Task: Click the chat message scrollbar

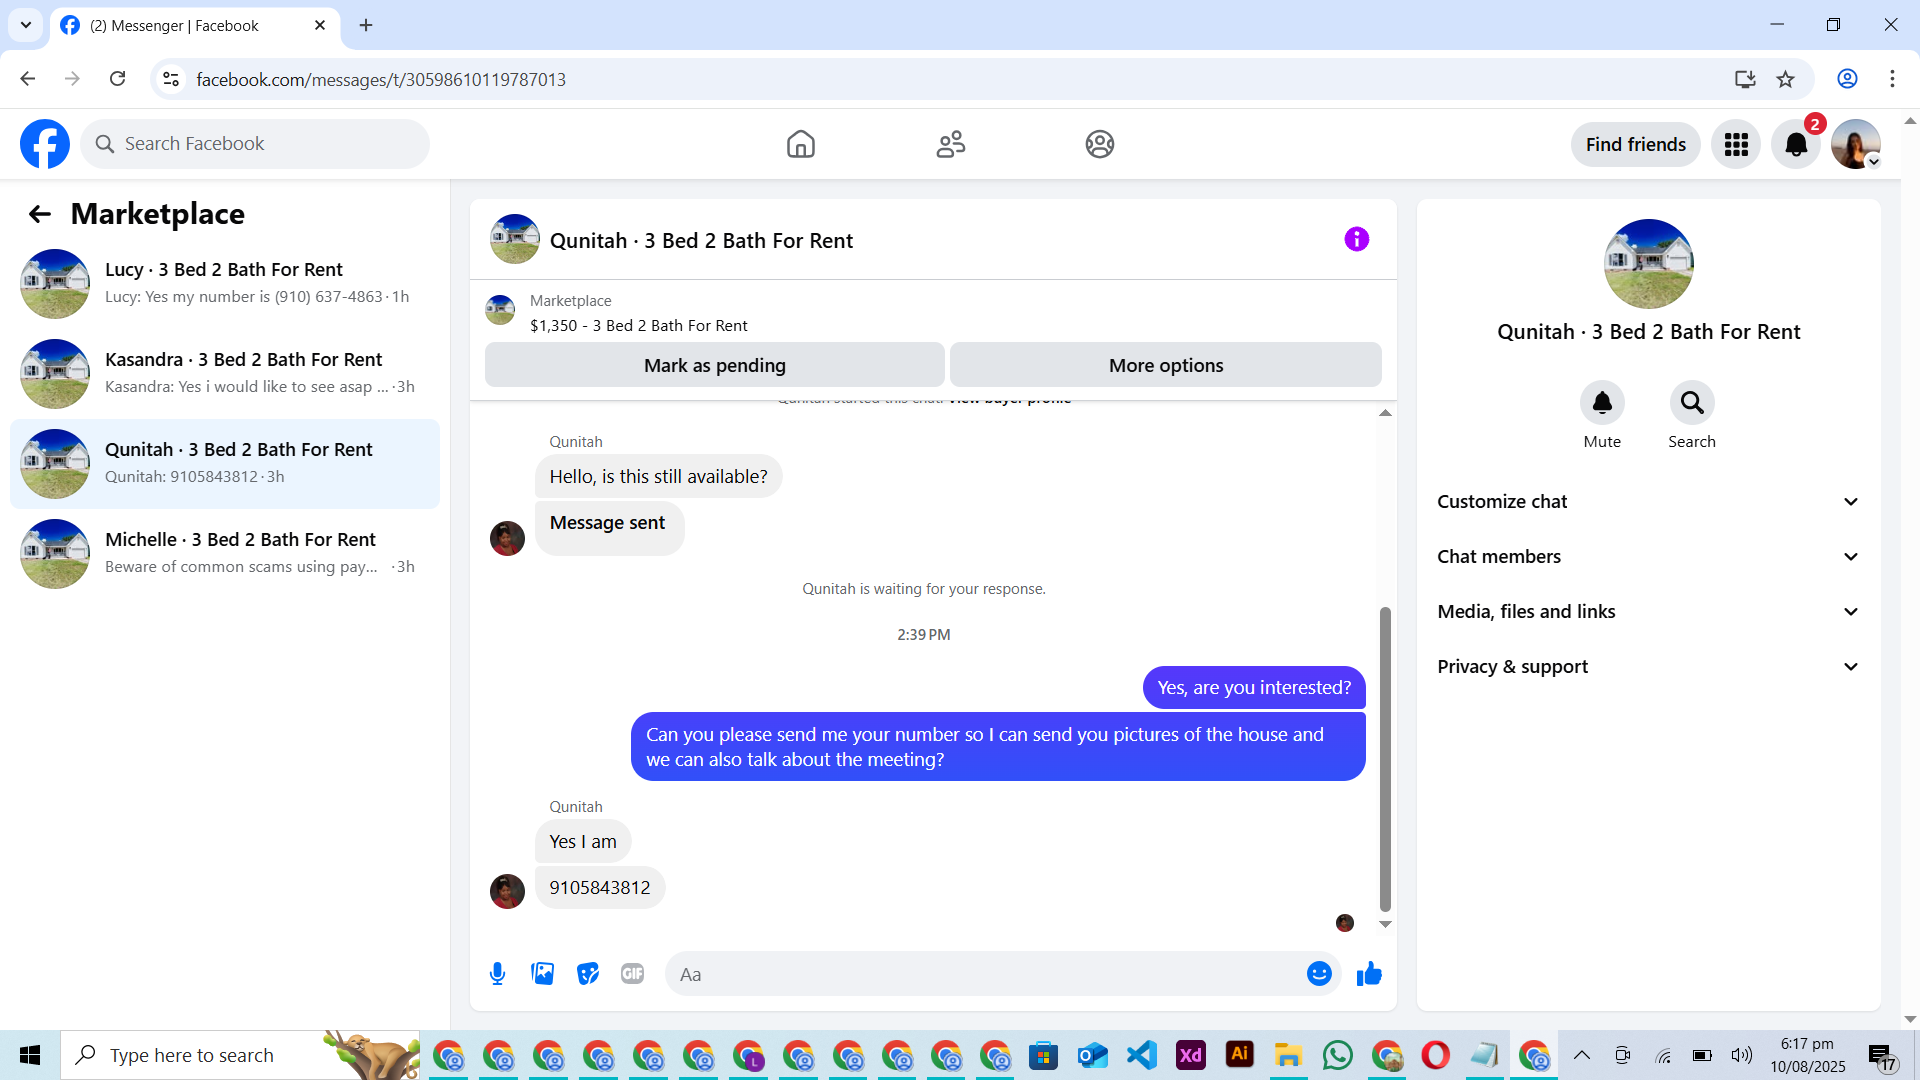Action: (1385, 760)
